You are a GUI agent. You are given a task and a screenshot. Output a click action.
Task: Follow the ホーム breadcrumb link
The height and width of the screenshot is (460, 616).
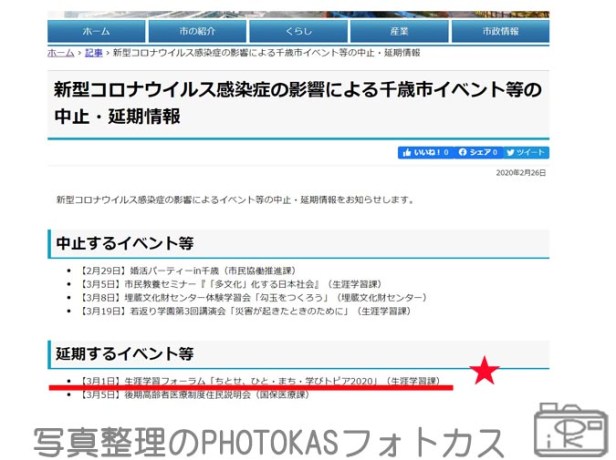(61, 53)
